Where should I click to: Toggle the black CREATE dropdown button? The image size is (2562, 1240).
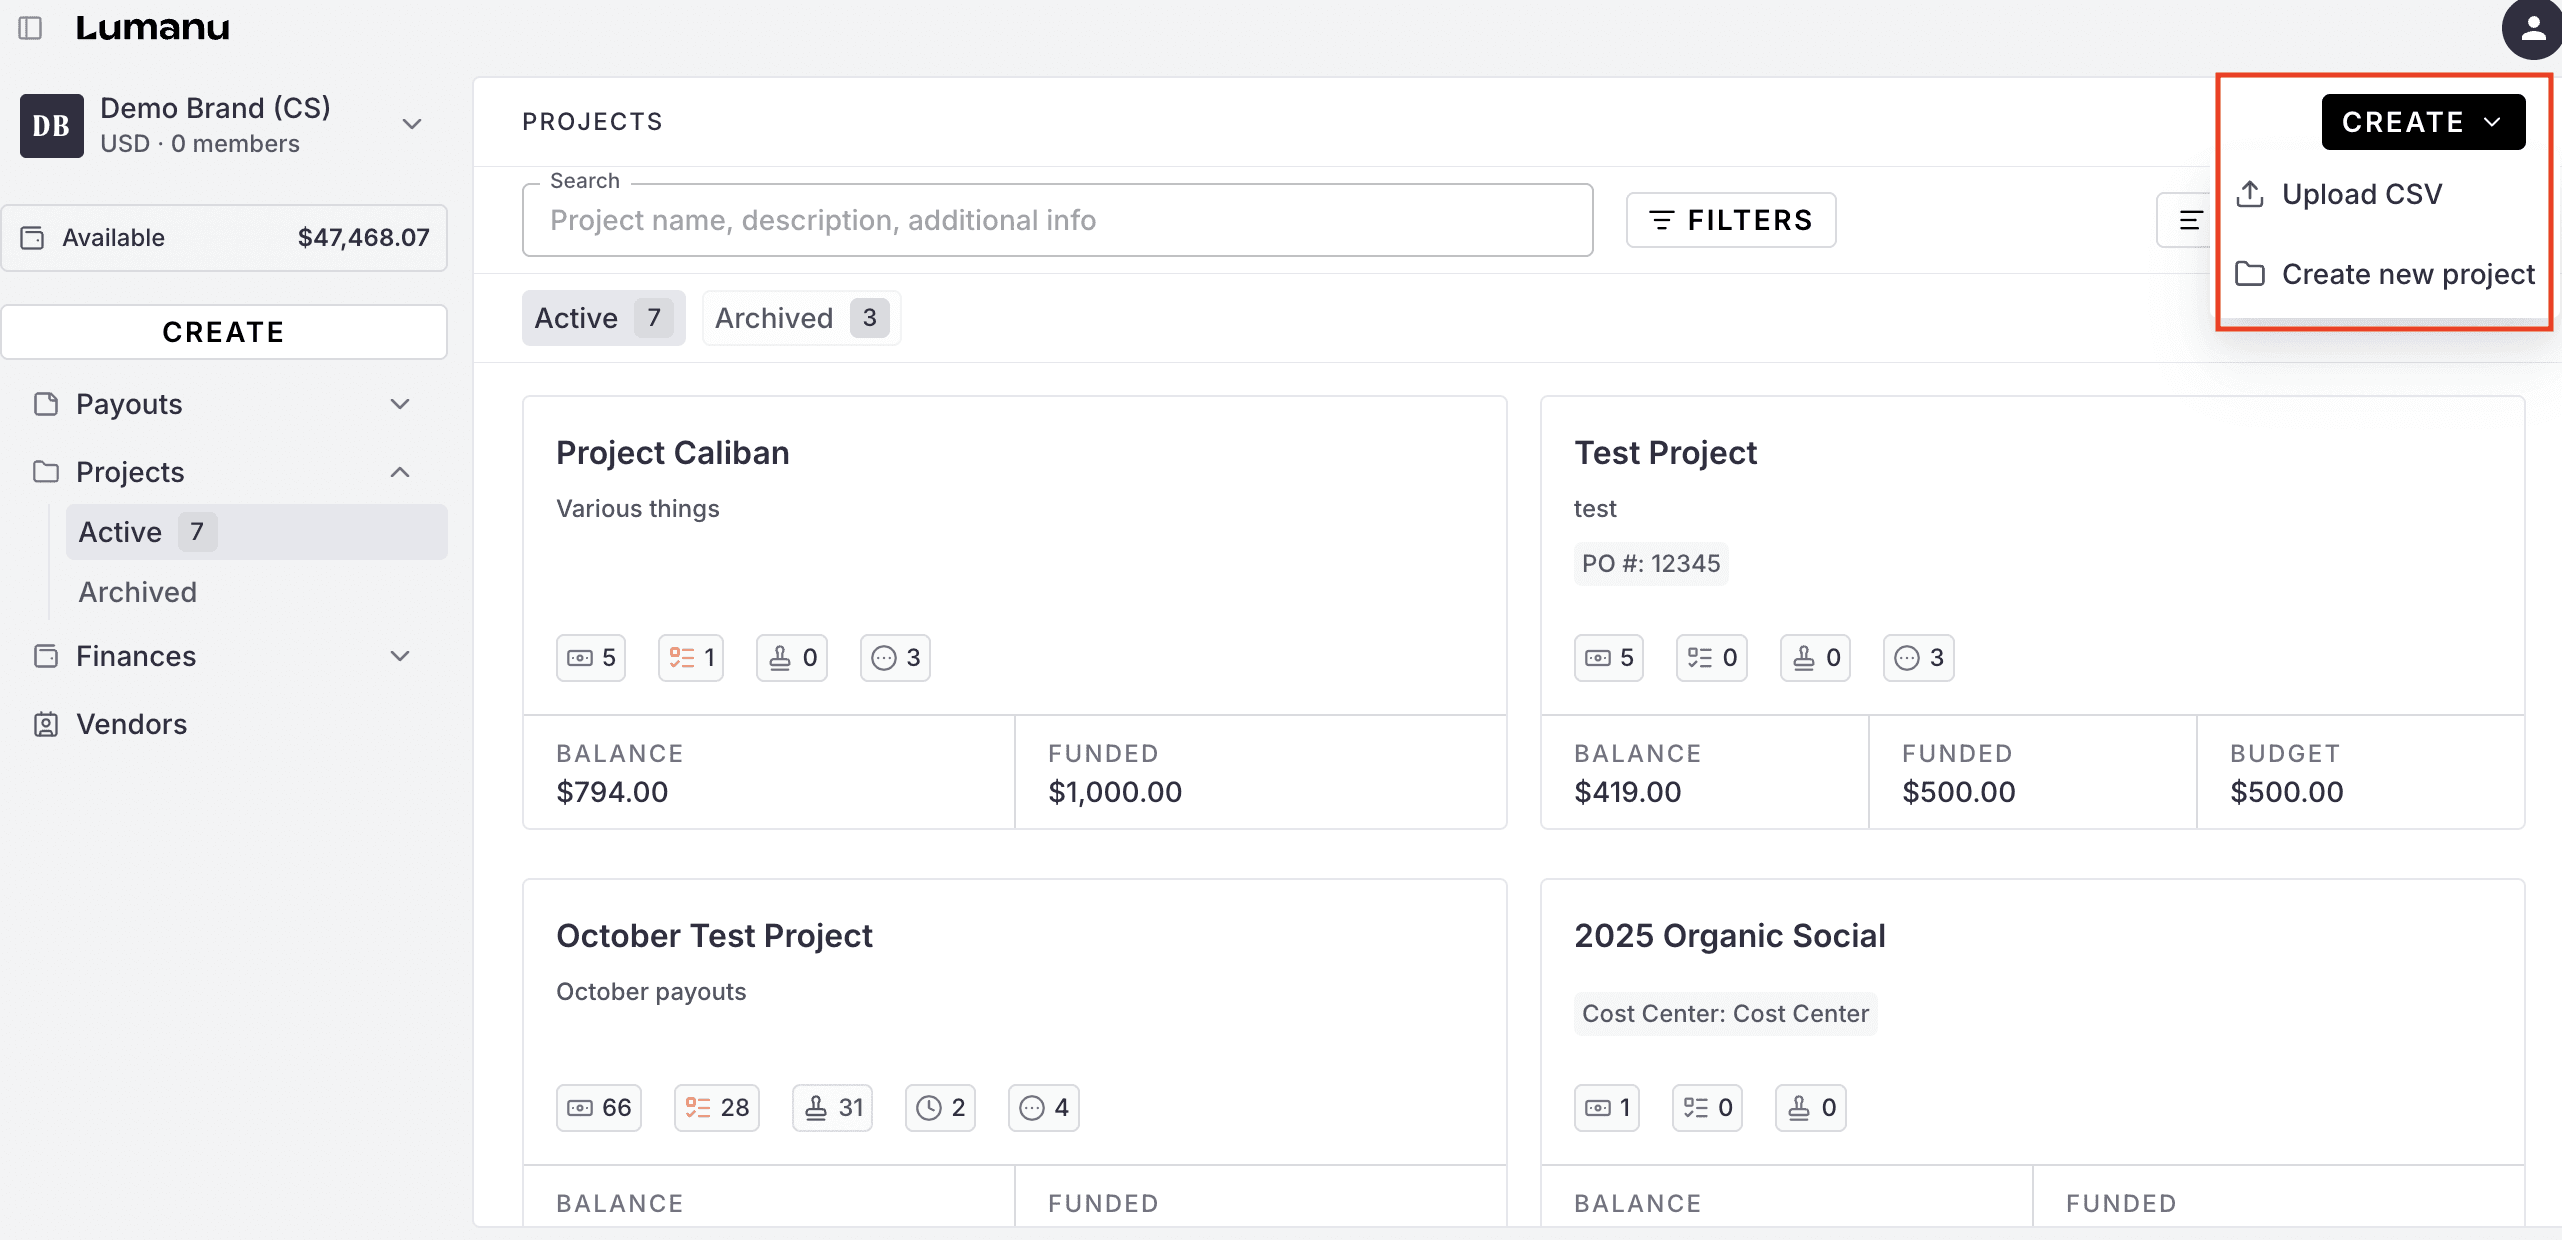click(2423, 122)
